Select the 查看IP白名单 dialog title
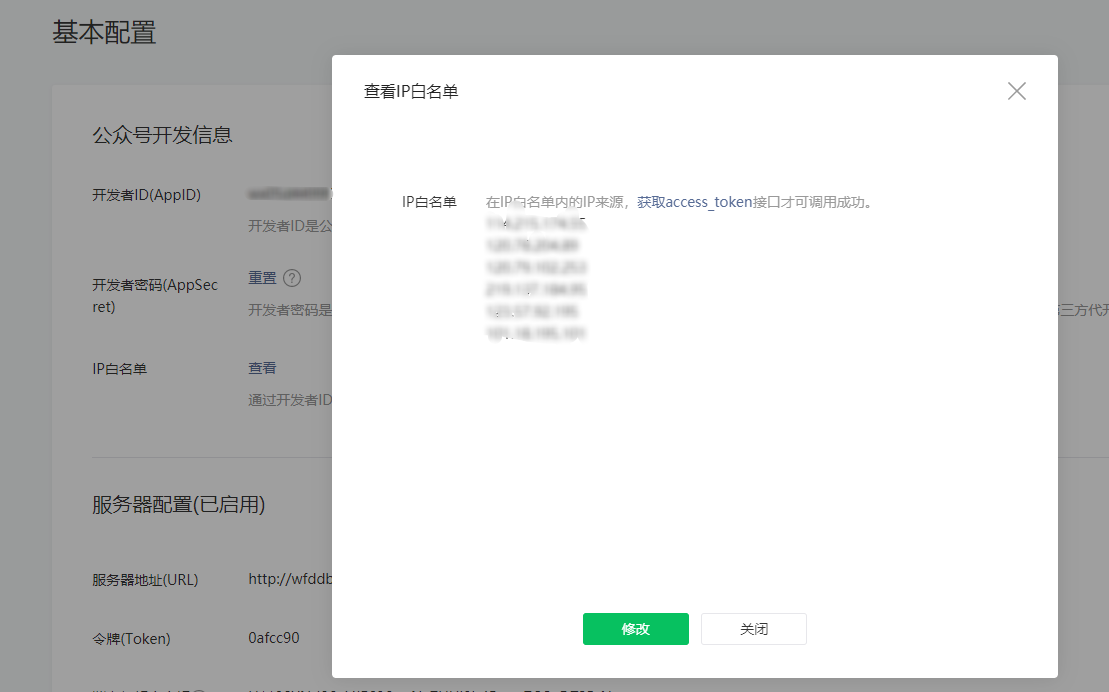Image resolution: width=1109 pixels, height=692 pixels. pyautogui.click(x=411, y=91)
